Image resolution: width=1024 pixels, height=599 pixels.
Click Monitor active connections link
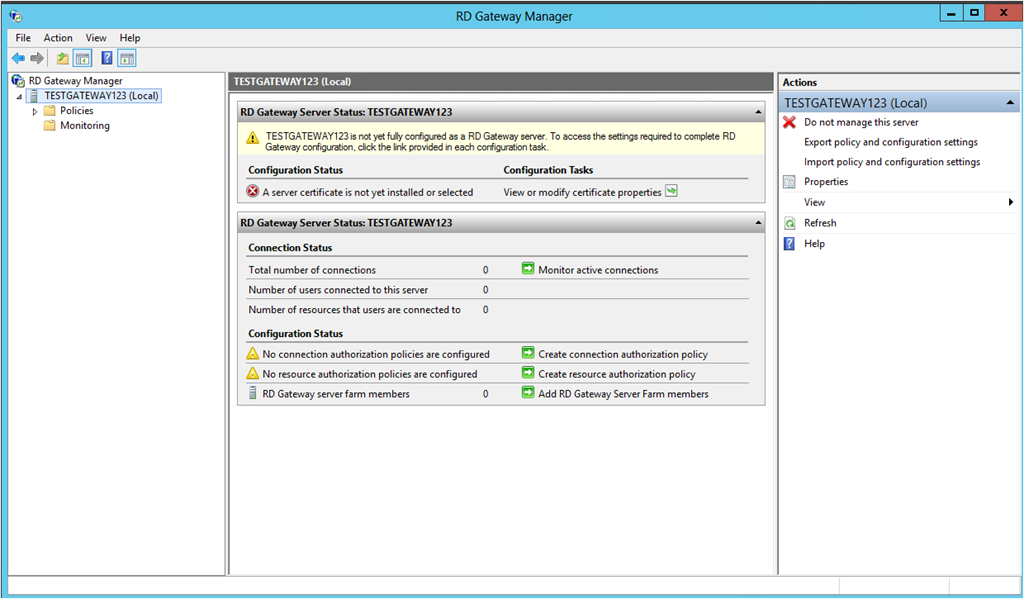598,270
